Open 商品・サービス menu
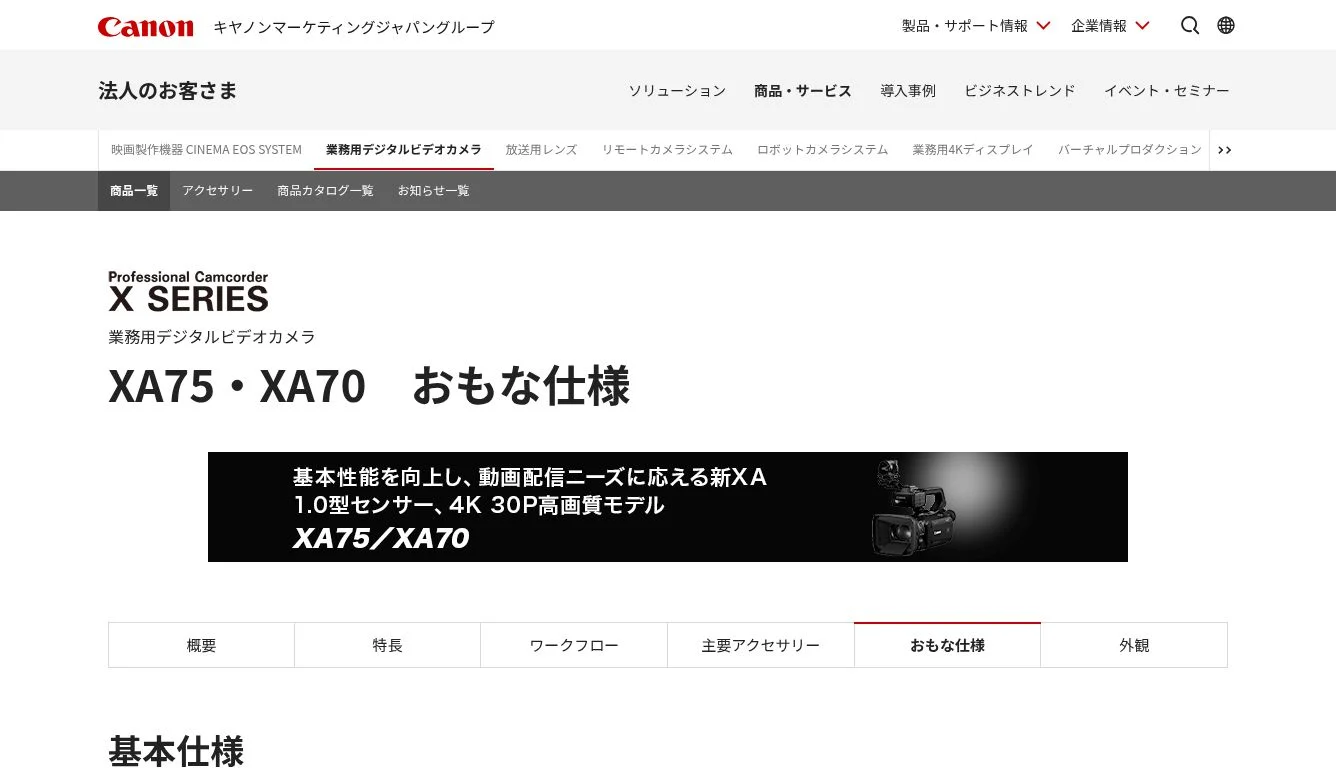Viewport: 1336px width, 768px height. point(803,91)
